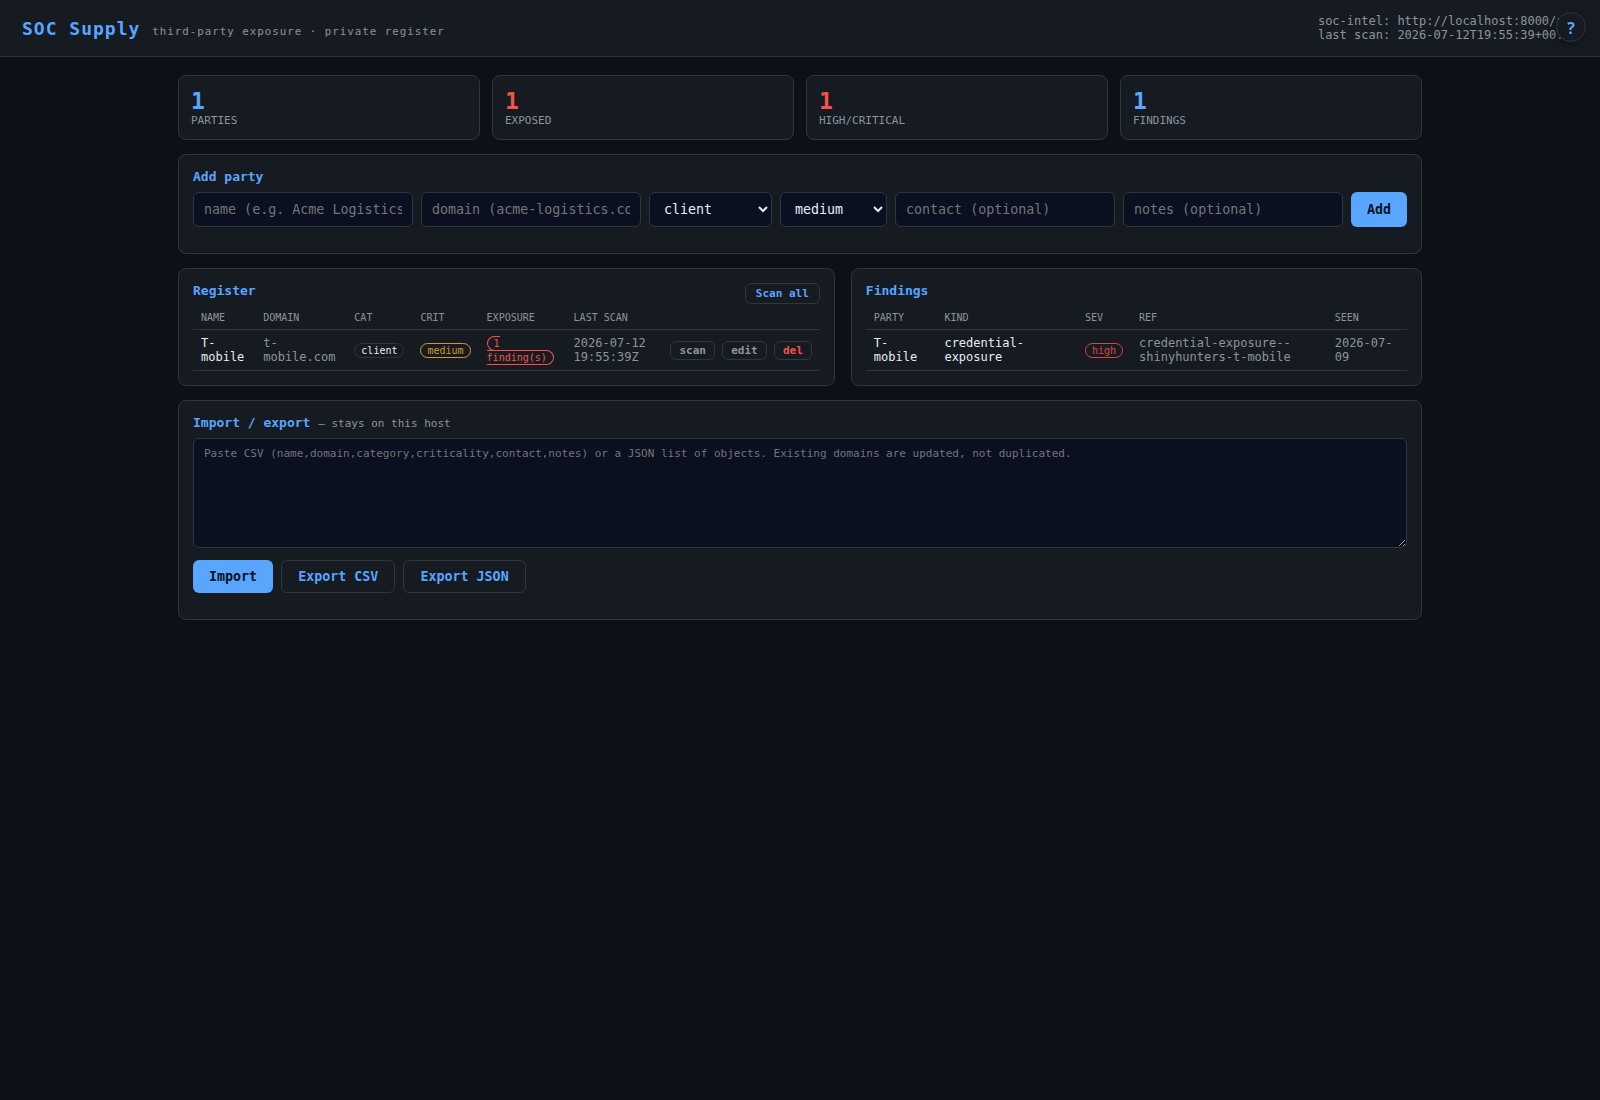The width and height of the screenshot is (1600, 1100).
Task: Focus the party name input field
Action: [303, 209]
